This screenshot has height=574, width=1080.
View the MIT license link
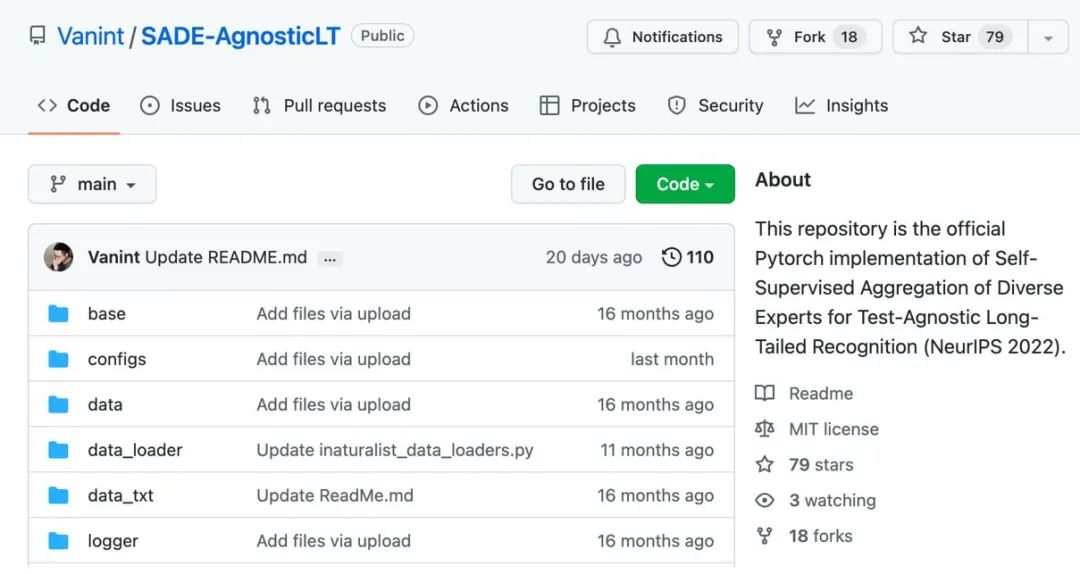[x=833, y=429]
